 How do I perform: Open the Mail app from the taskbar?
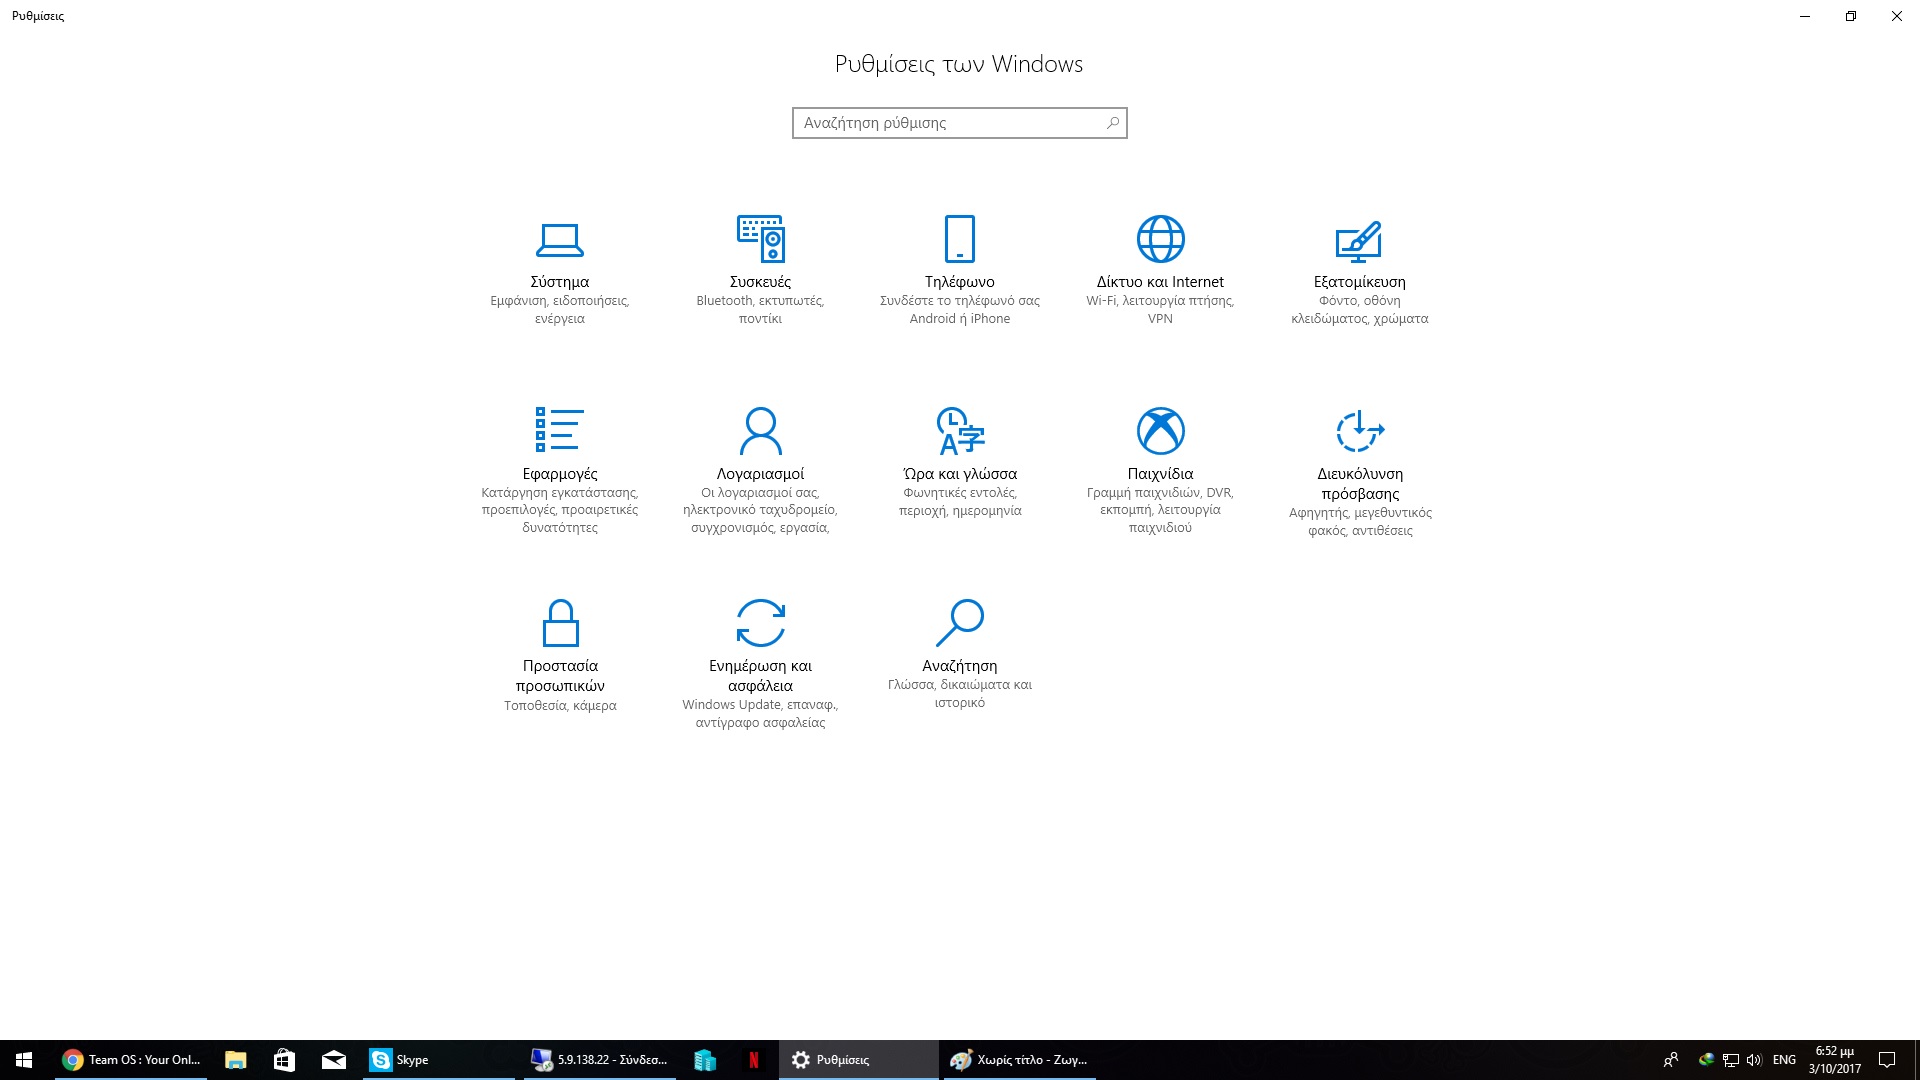coord(333,1060)
